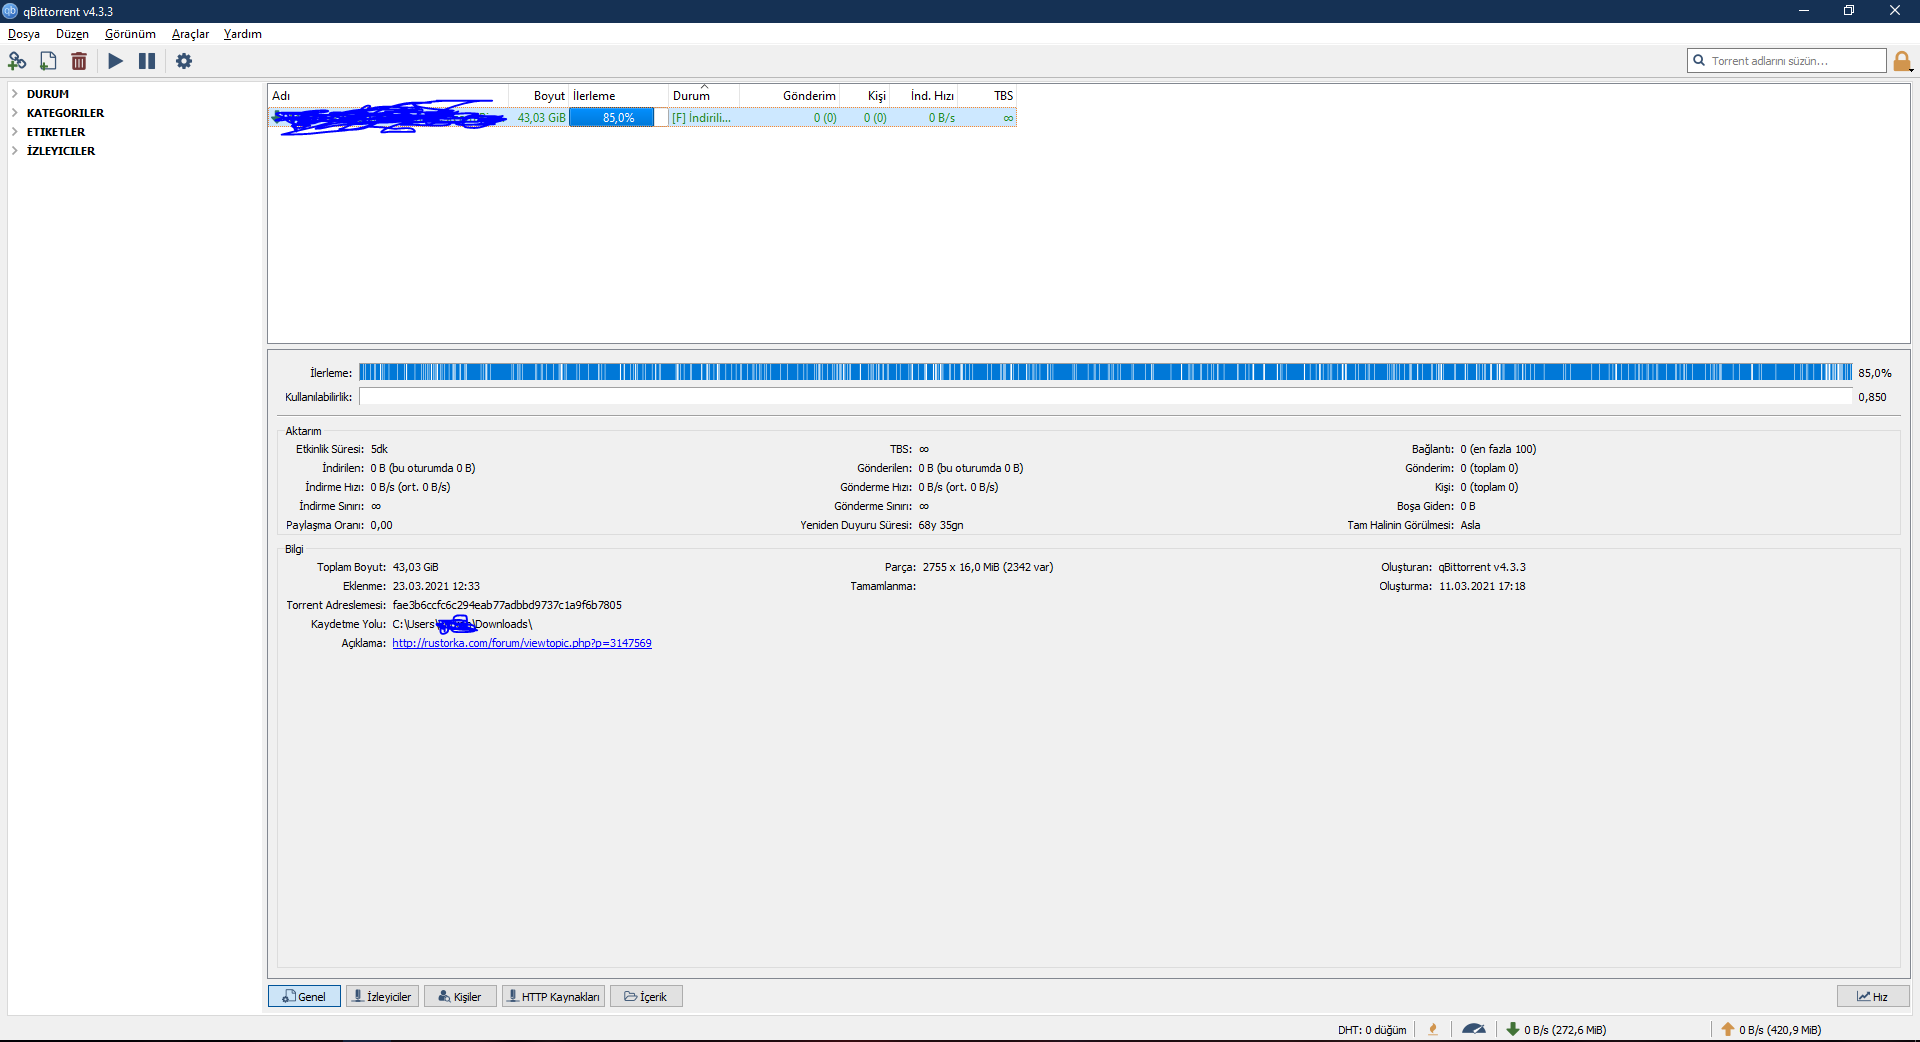The height and width of the screenshot is (1042, 1920).
Task: Toggle alternative speed limits speedometer icon
Action: pyautogui.click(x=1473, y=1029)
